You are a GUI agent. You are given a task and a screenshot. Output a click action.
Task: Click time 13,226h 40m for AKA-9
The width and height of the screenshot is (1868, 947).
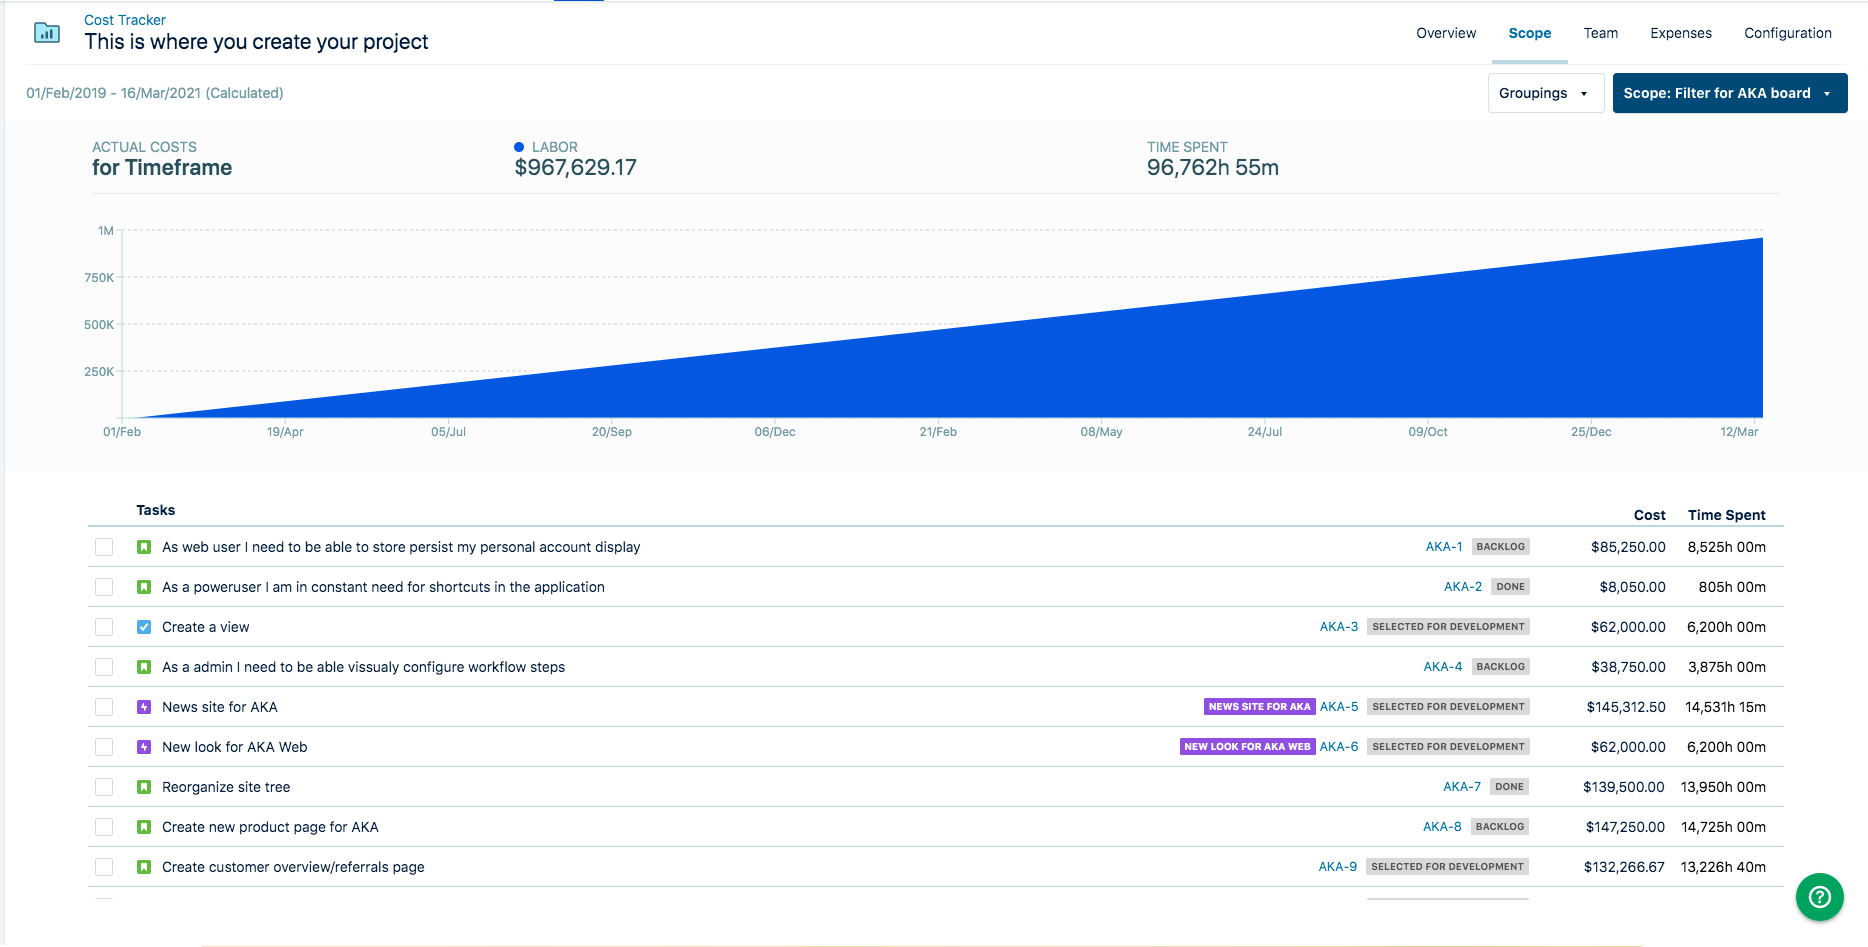[x=1723, y=867]
